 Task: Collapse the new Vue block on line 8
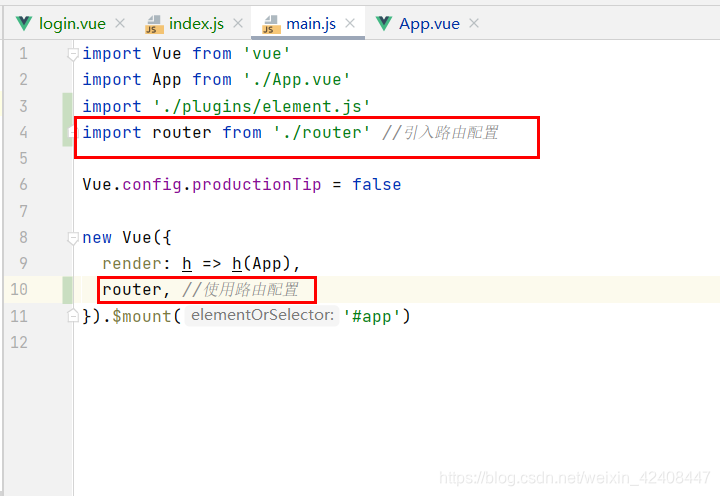point(73,238)
